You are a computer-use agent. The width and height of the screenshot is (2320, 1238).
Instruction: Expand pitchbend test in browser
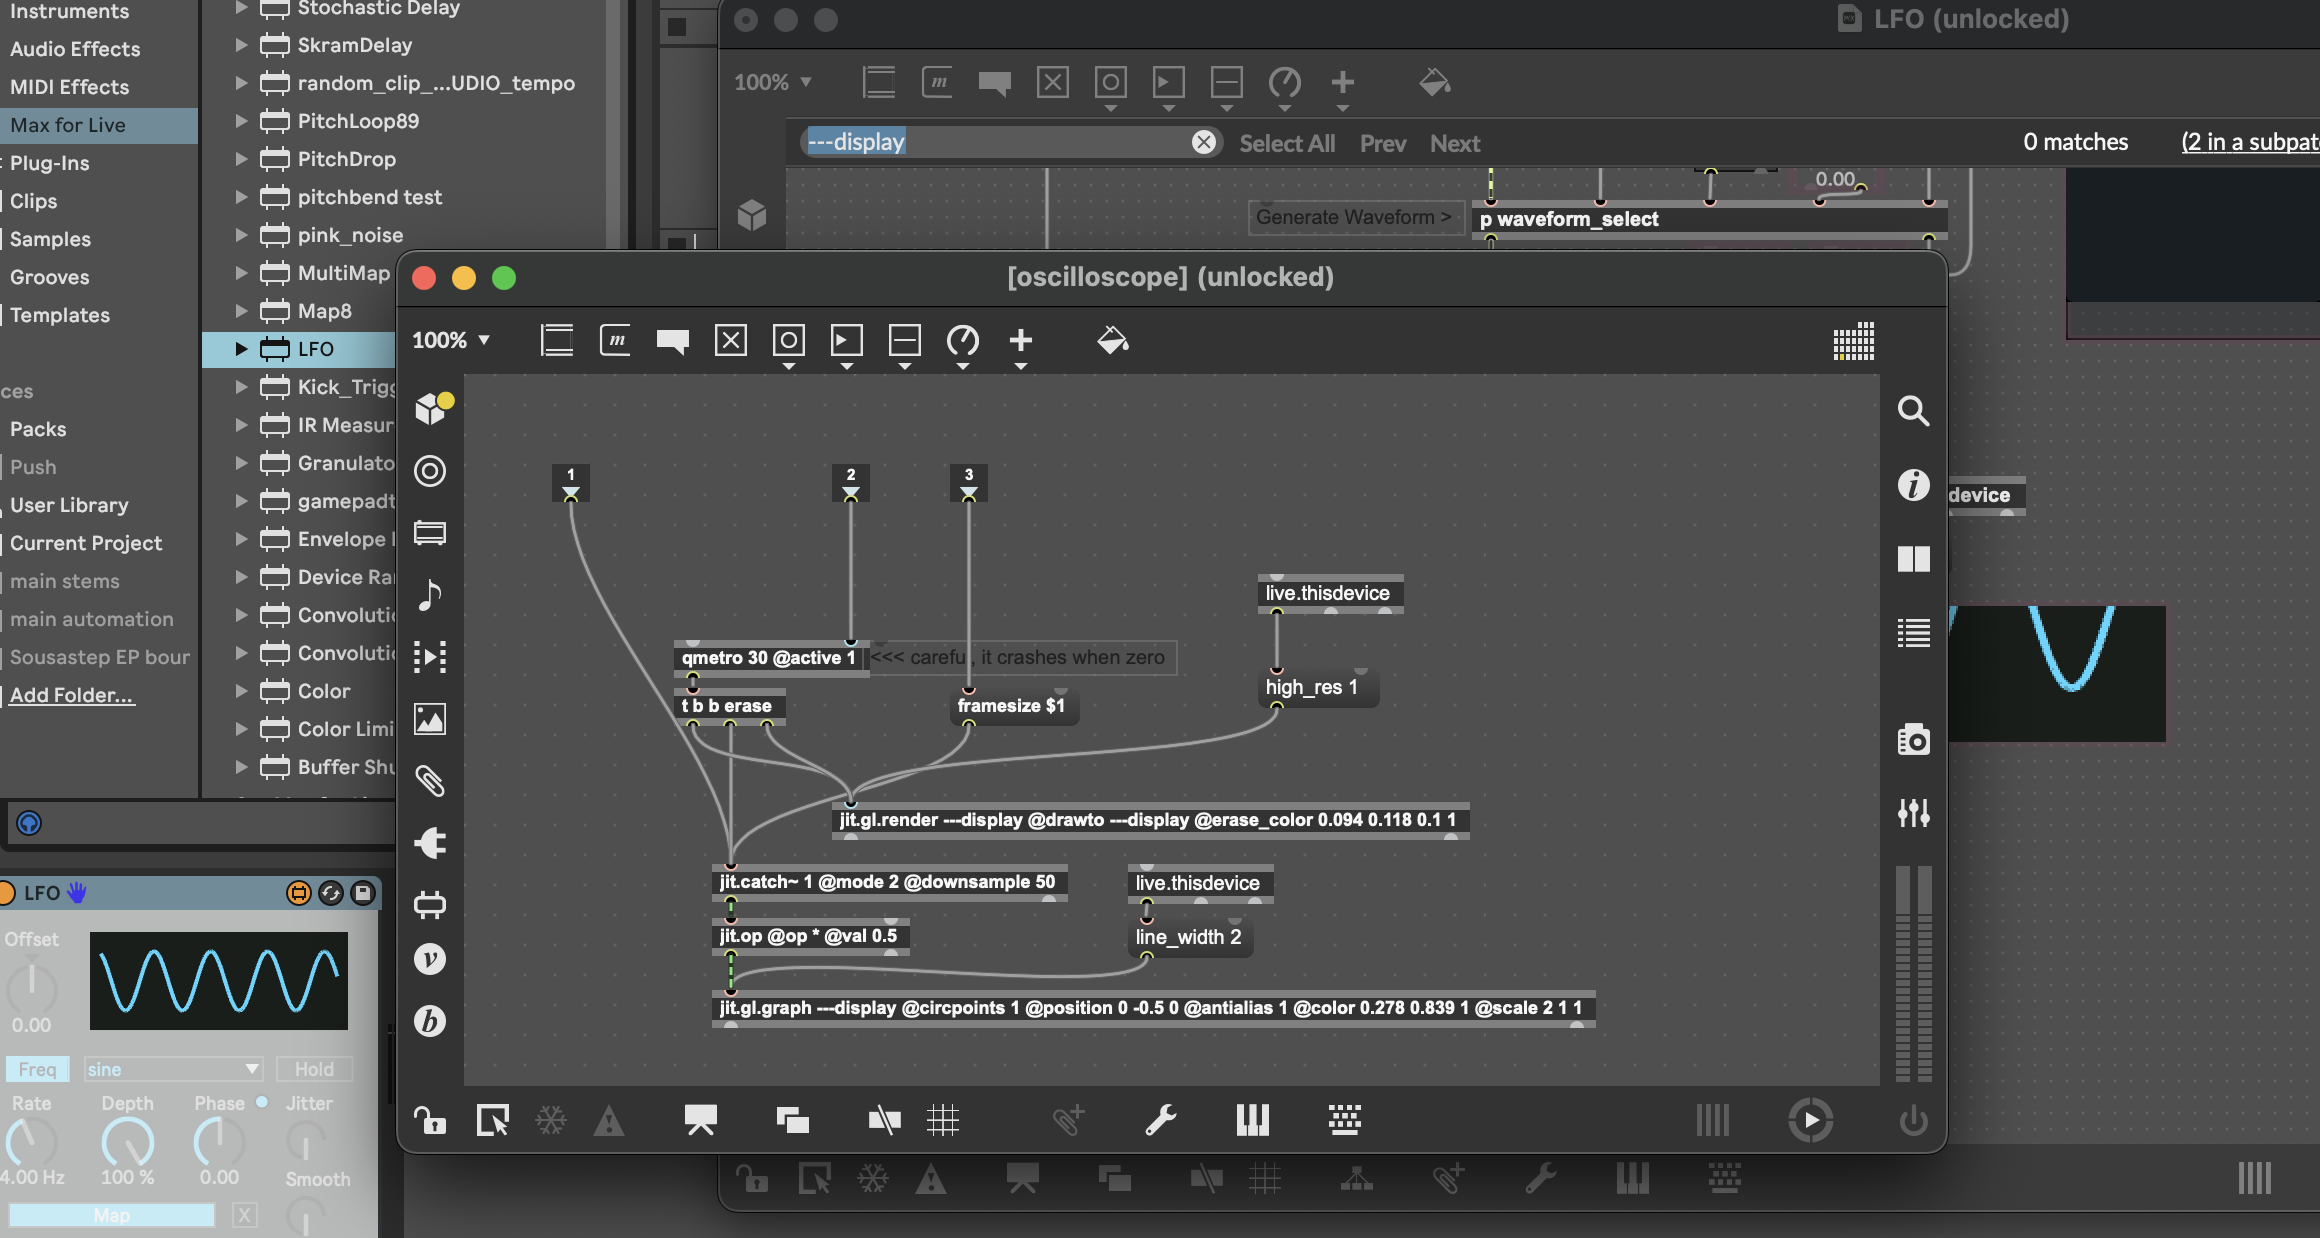(241, 196)
